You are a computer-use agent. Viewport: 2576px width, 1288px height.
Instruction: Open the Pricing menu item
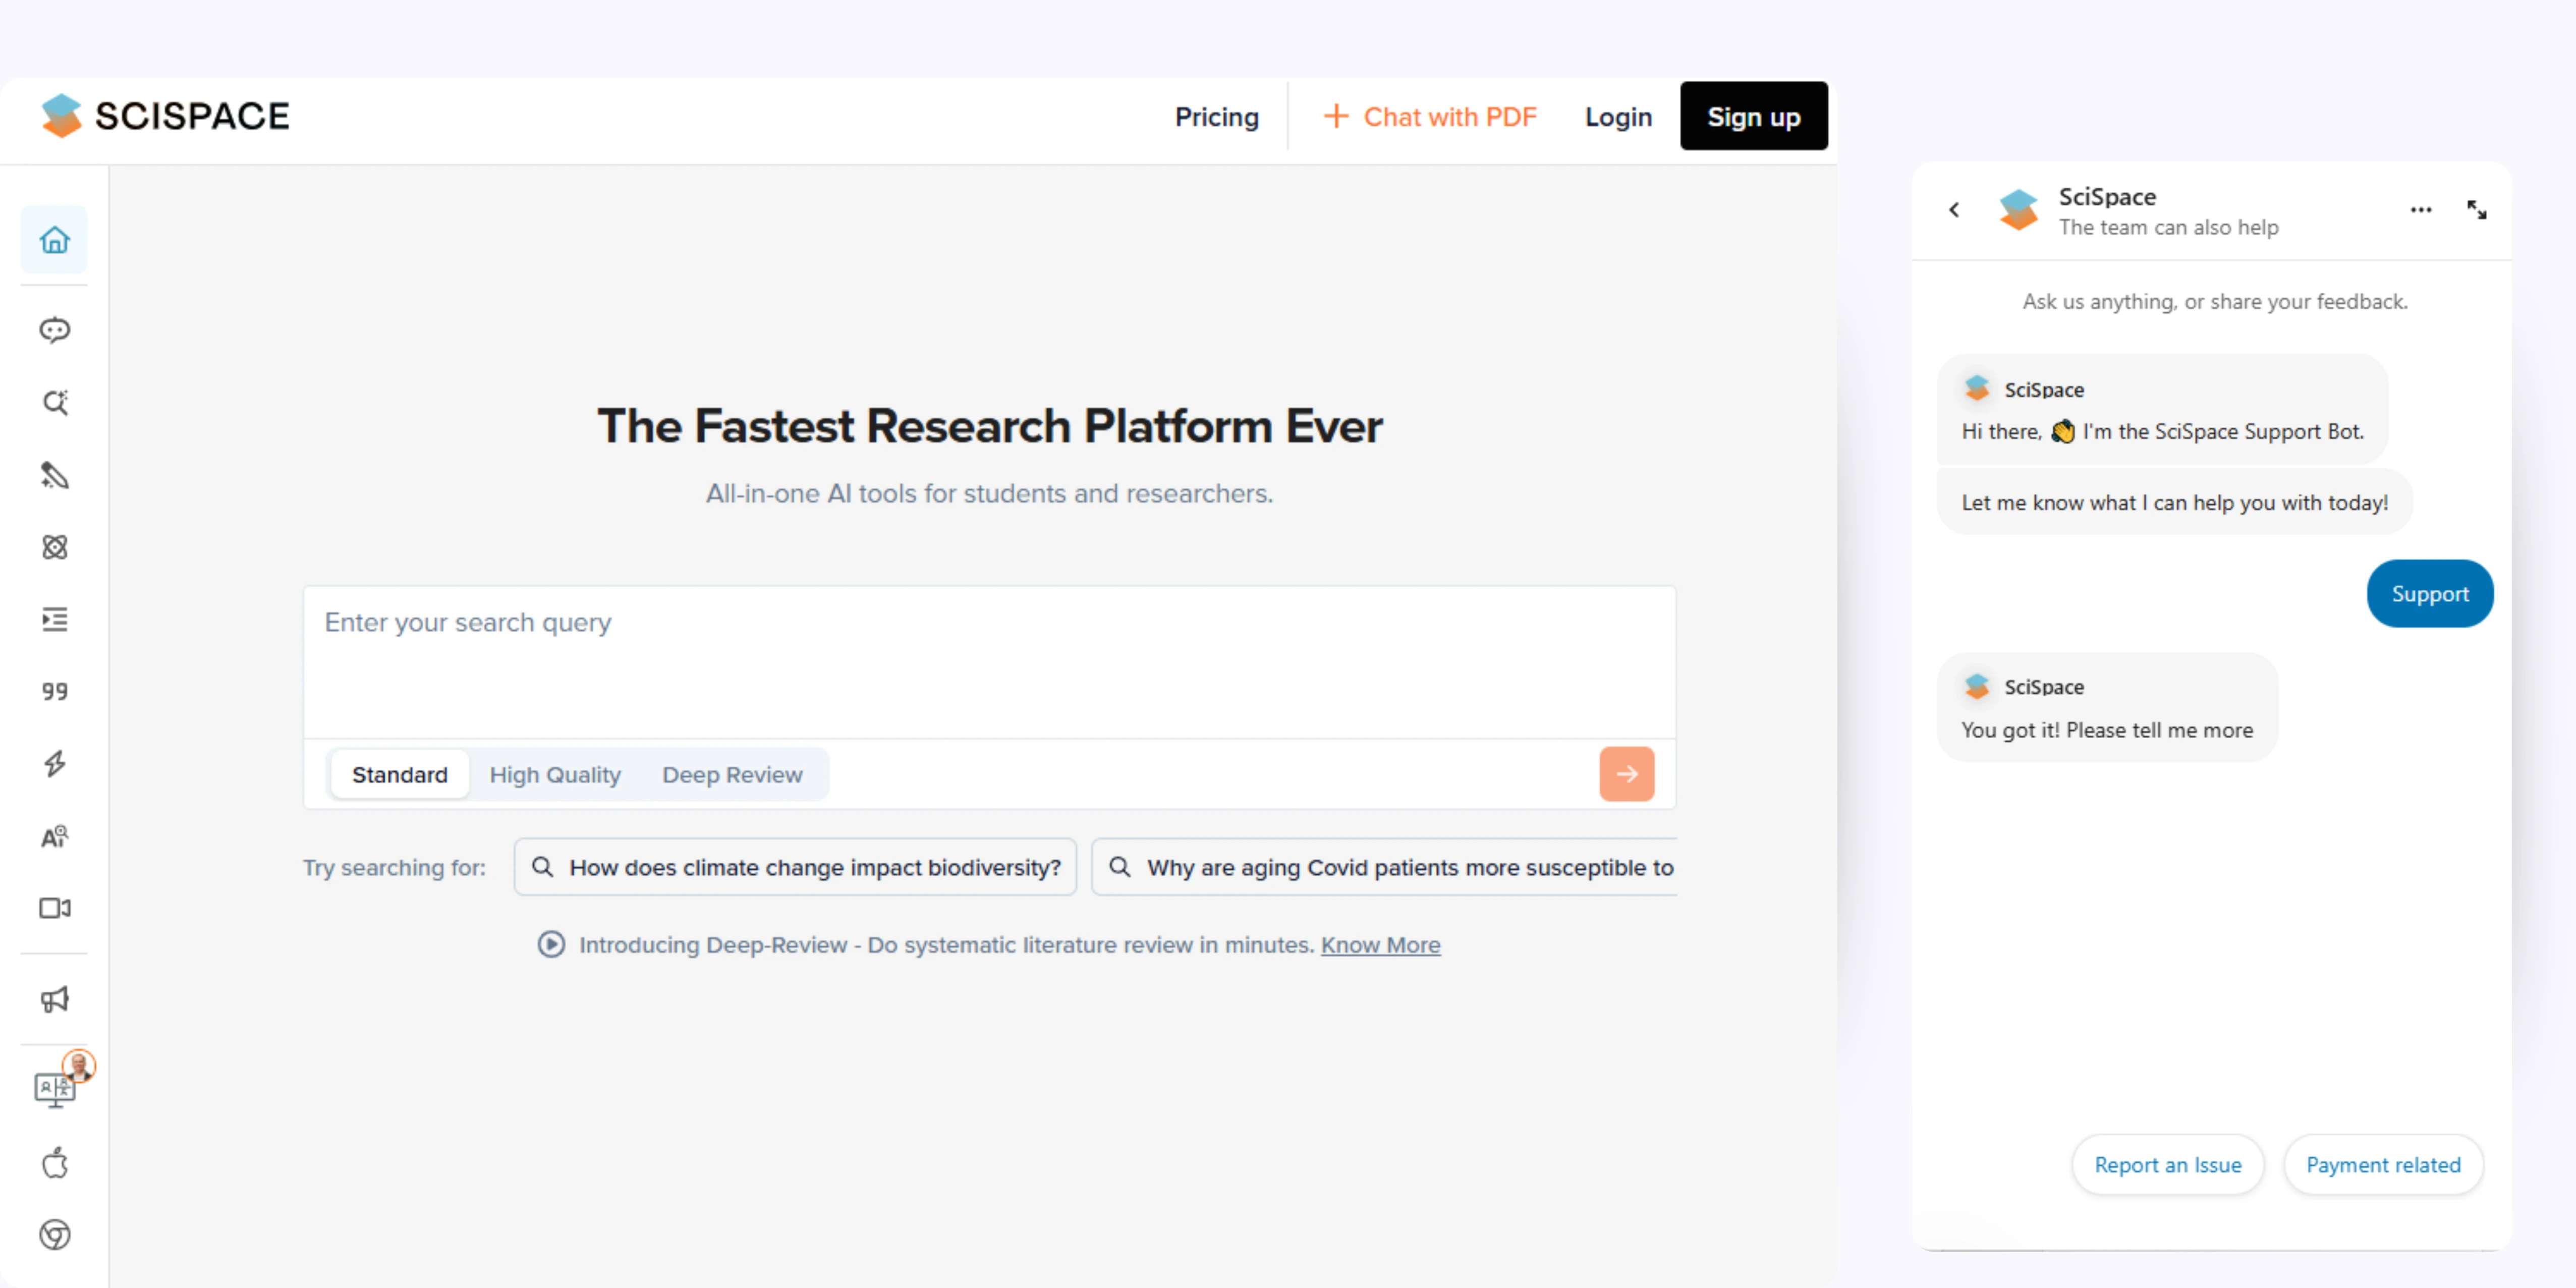[1217, 116]
